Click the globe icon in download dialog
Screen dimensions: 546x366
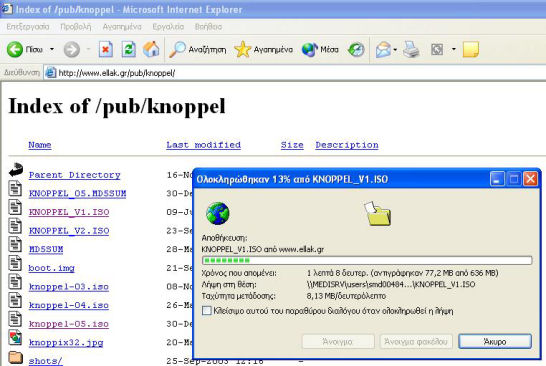tap(218, 213)
